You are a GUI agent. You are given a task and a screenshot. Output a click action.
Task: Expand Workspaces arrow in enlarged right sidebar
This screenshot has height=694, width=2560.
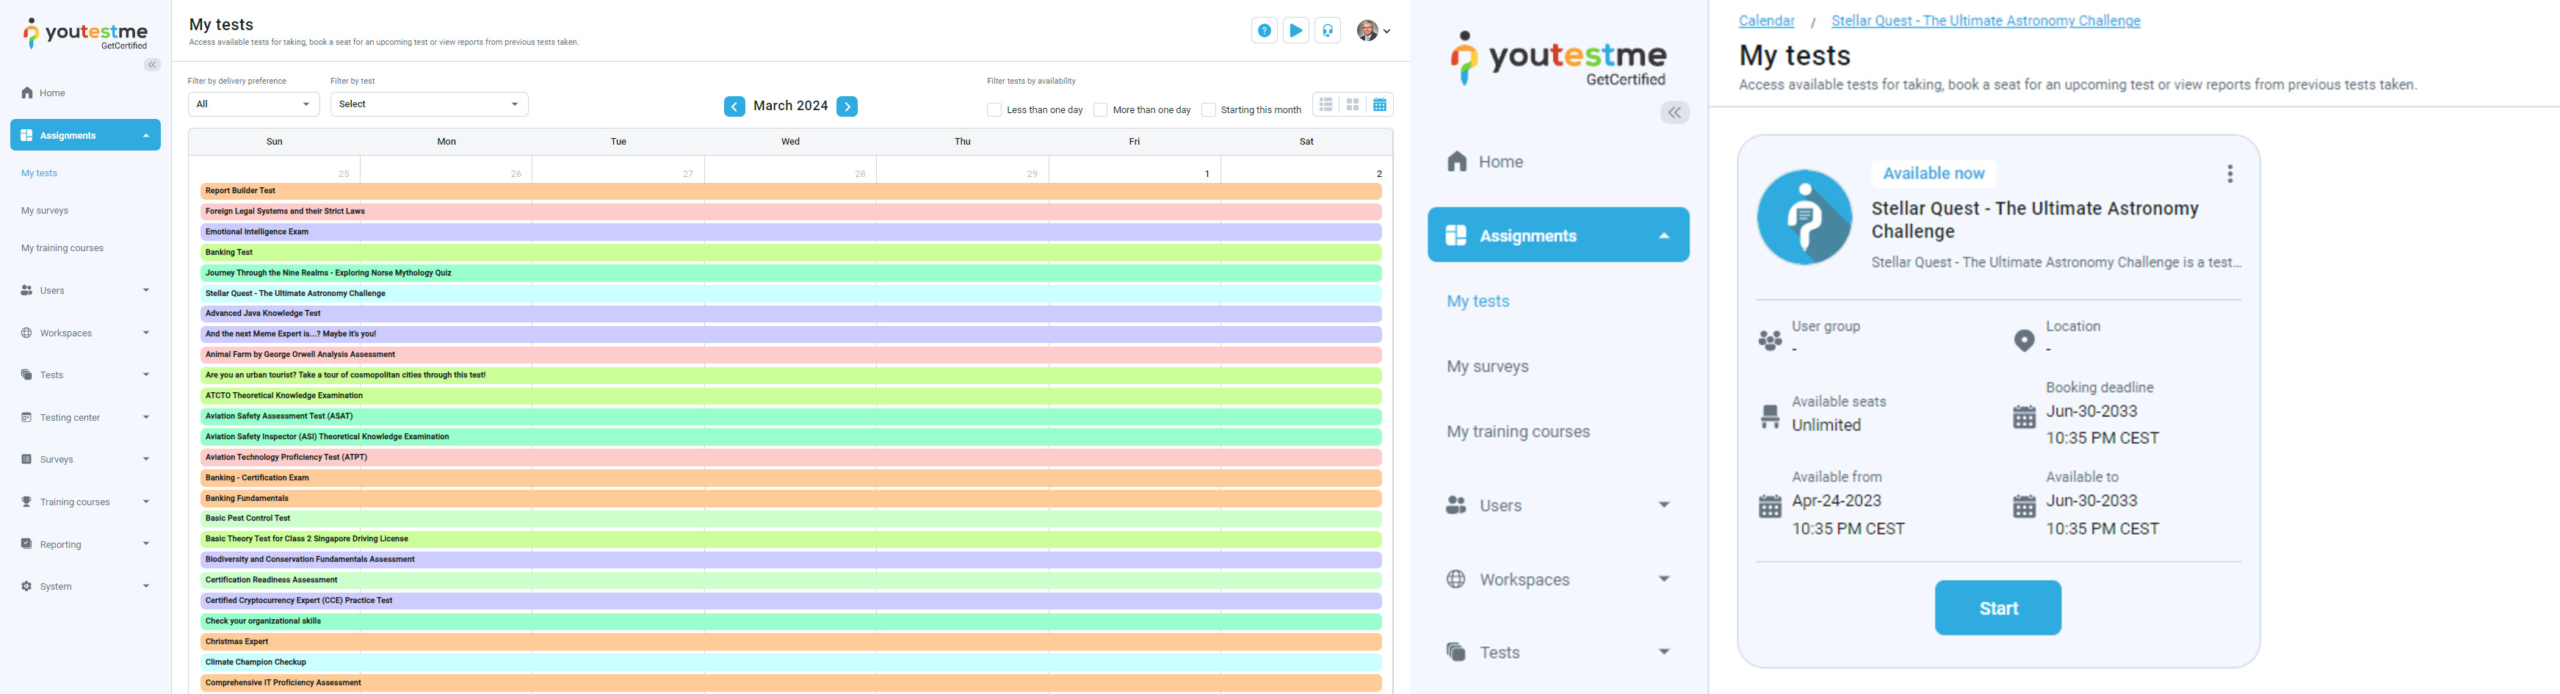click(x=1664, y=579)
